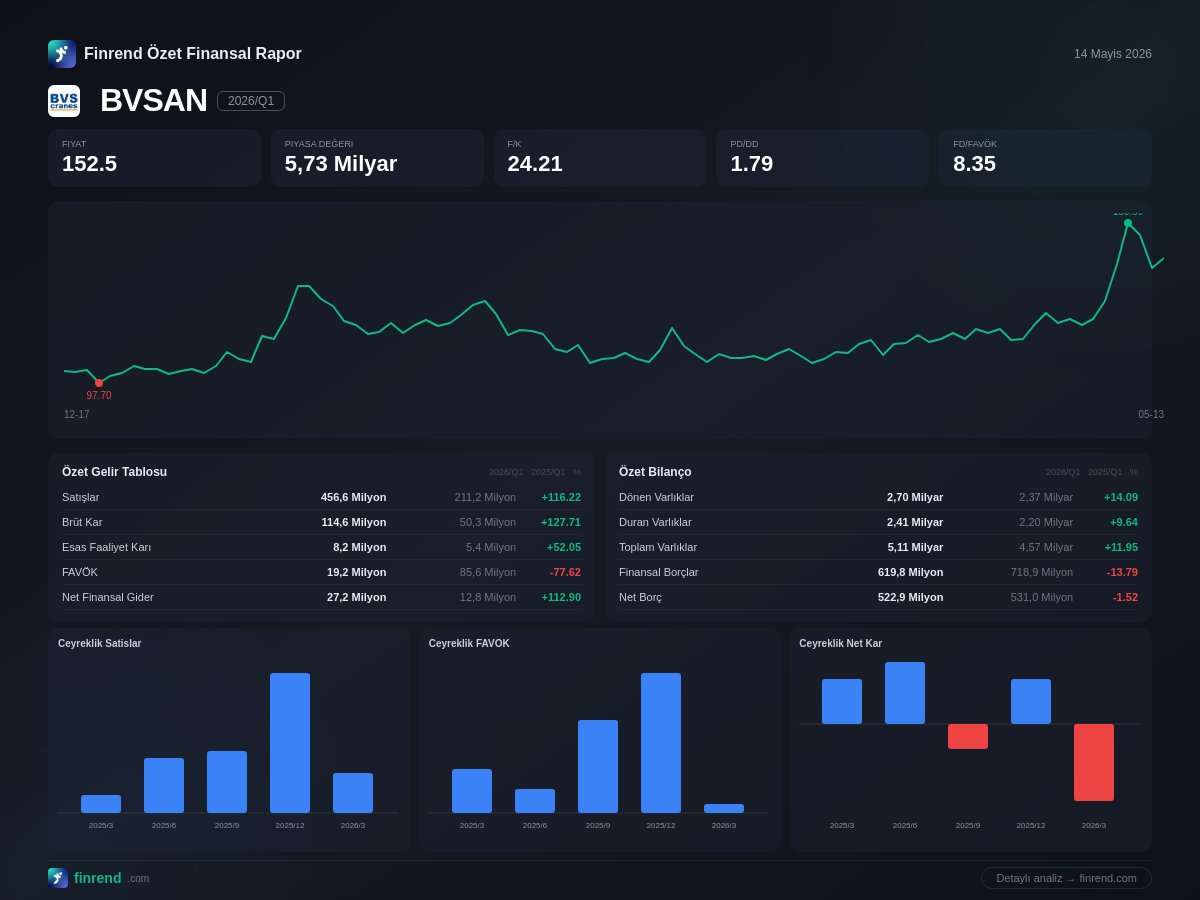Click the 2025/12 bar in Ceyreklik Satislar

coord(290,743)
